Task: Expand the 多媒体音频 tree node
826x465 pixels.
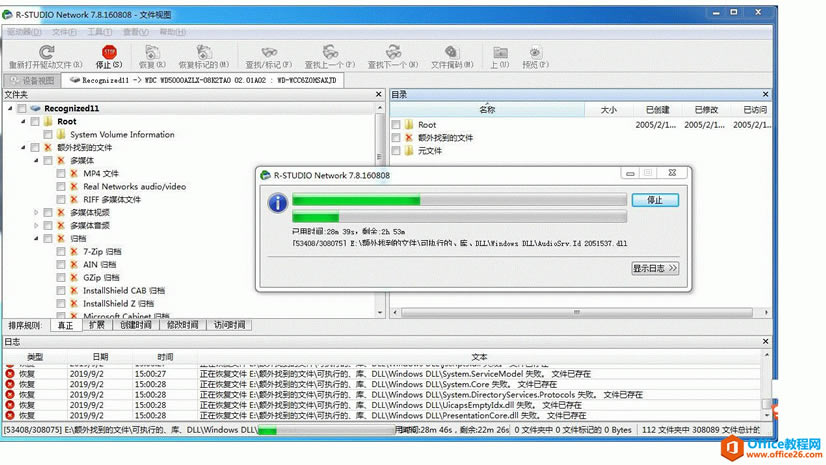Action: (36, 225)
